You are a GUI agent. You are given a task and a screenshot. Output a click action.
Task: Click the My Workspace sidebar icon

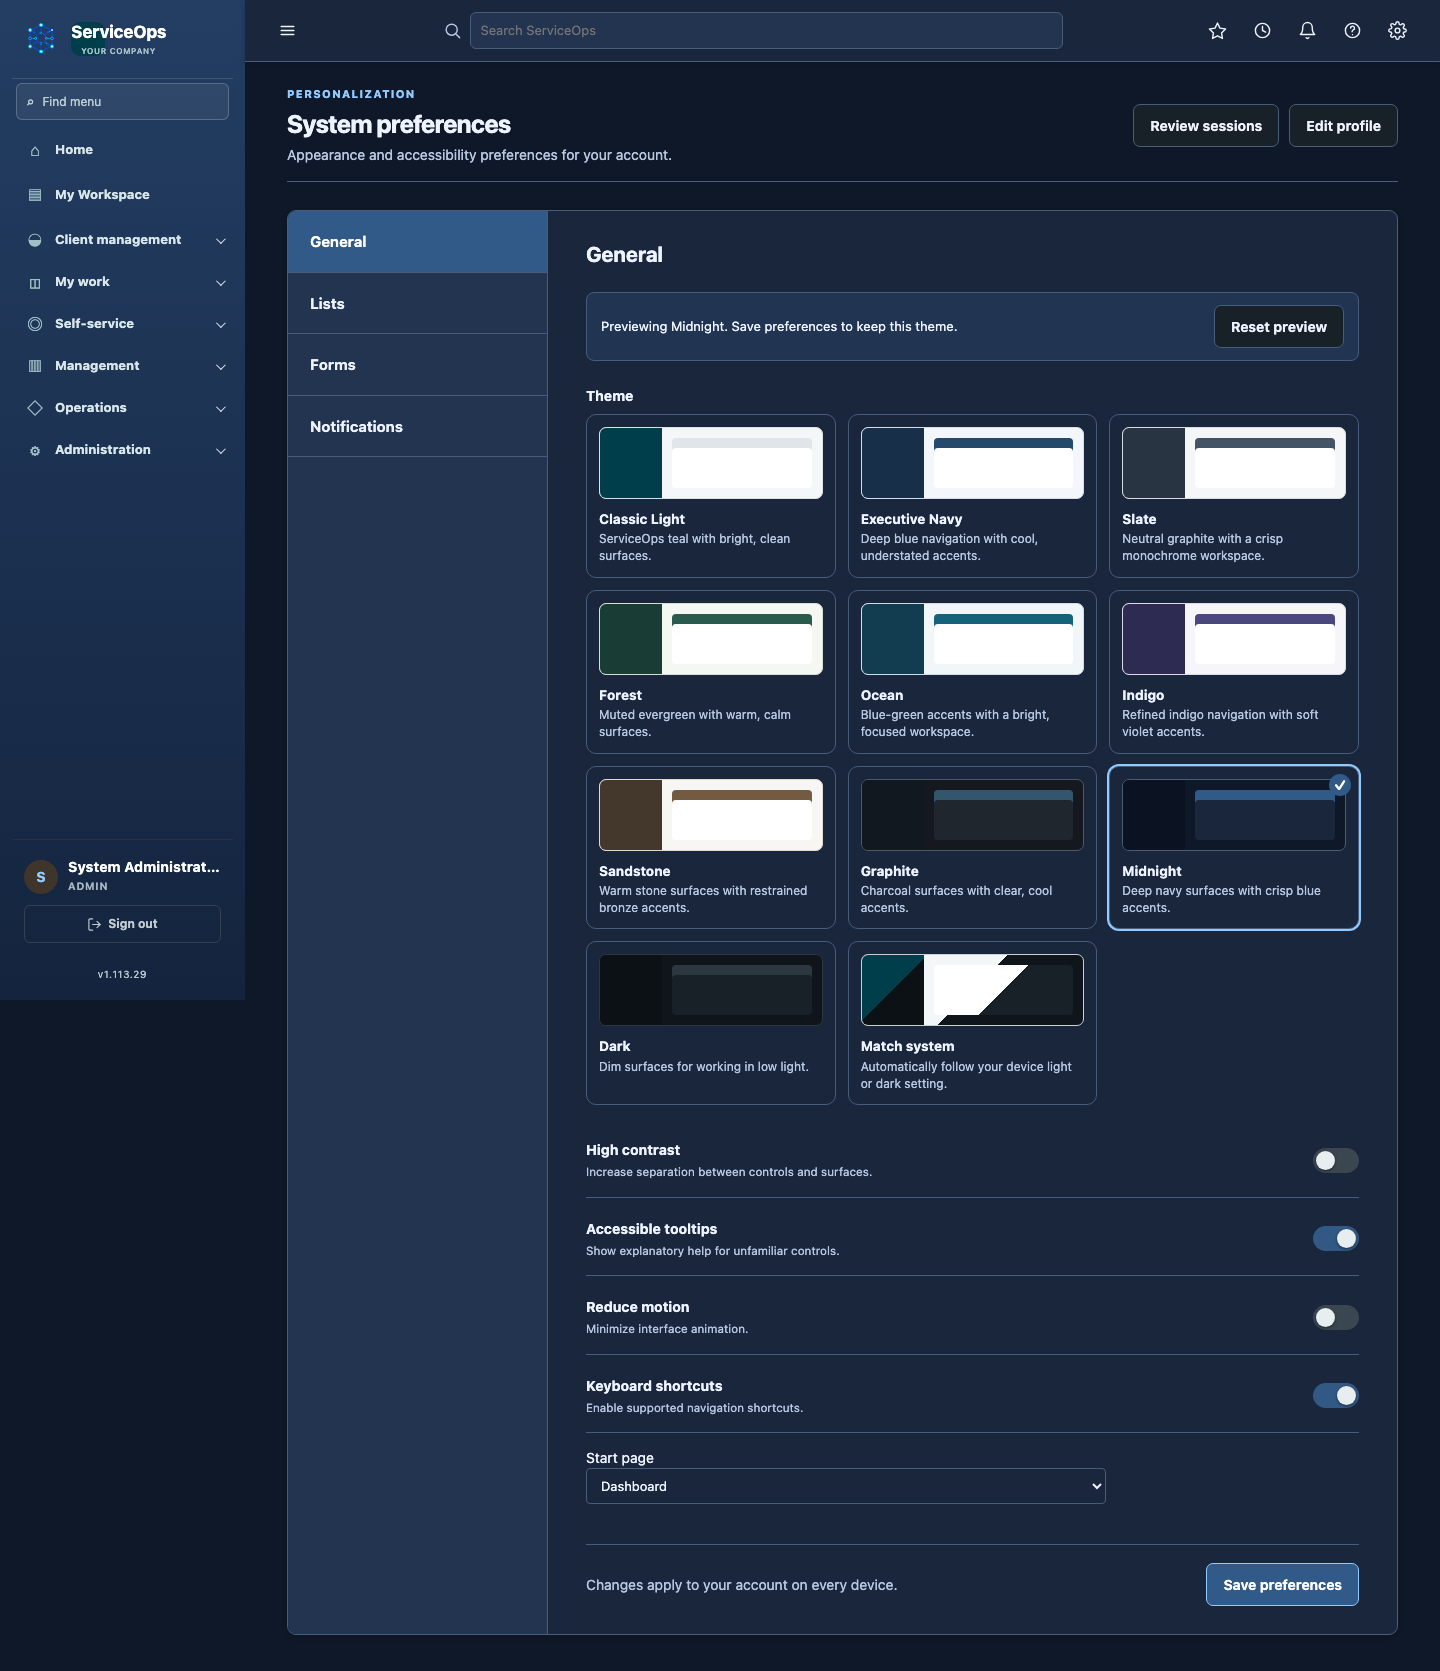(35, 195)
